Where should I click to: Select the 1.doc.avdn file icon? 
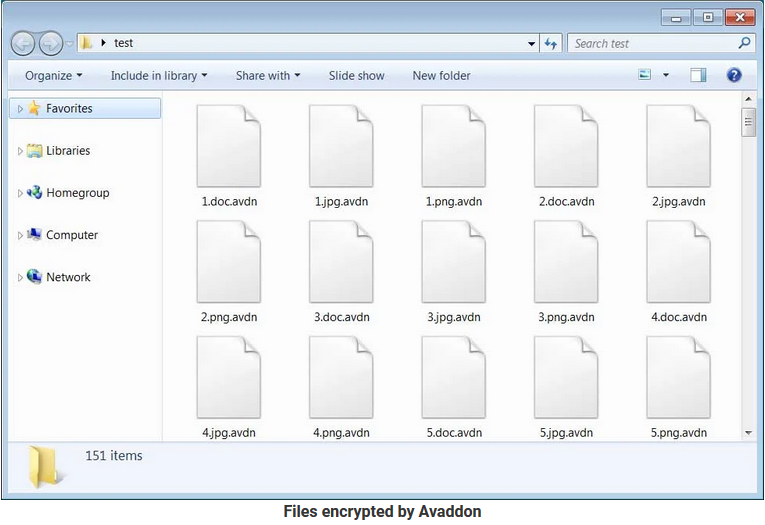tap(229, 146)
